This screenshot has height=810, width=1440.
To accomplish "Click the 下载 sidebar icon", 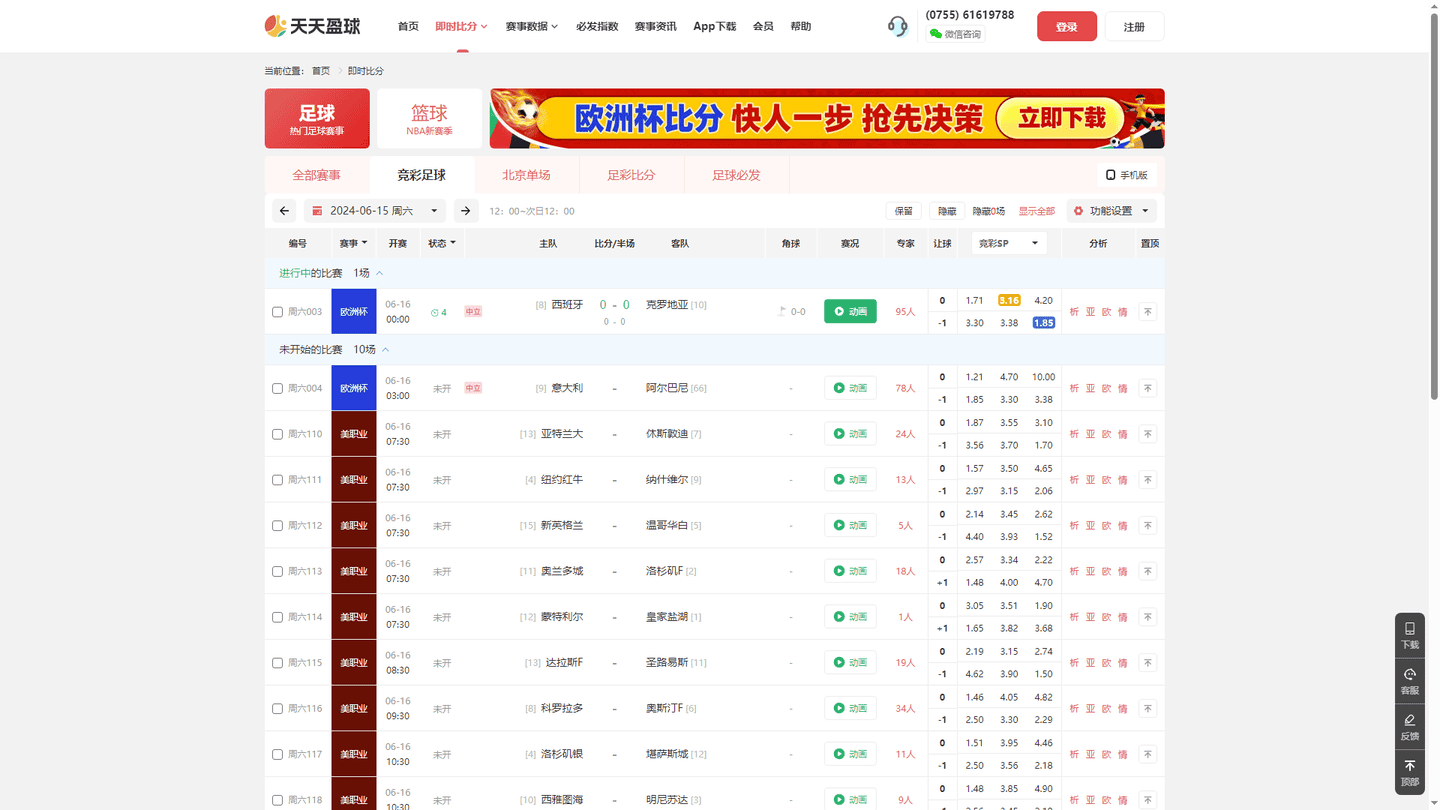I will pos(1410,635).
